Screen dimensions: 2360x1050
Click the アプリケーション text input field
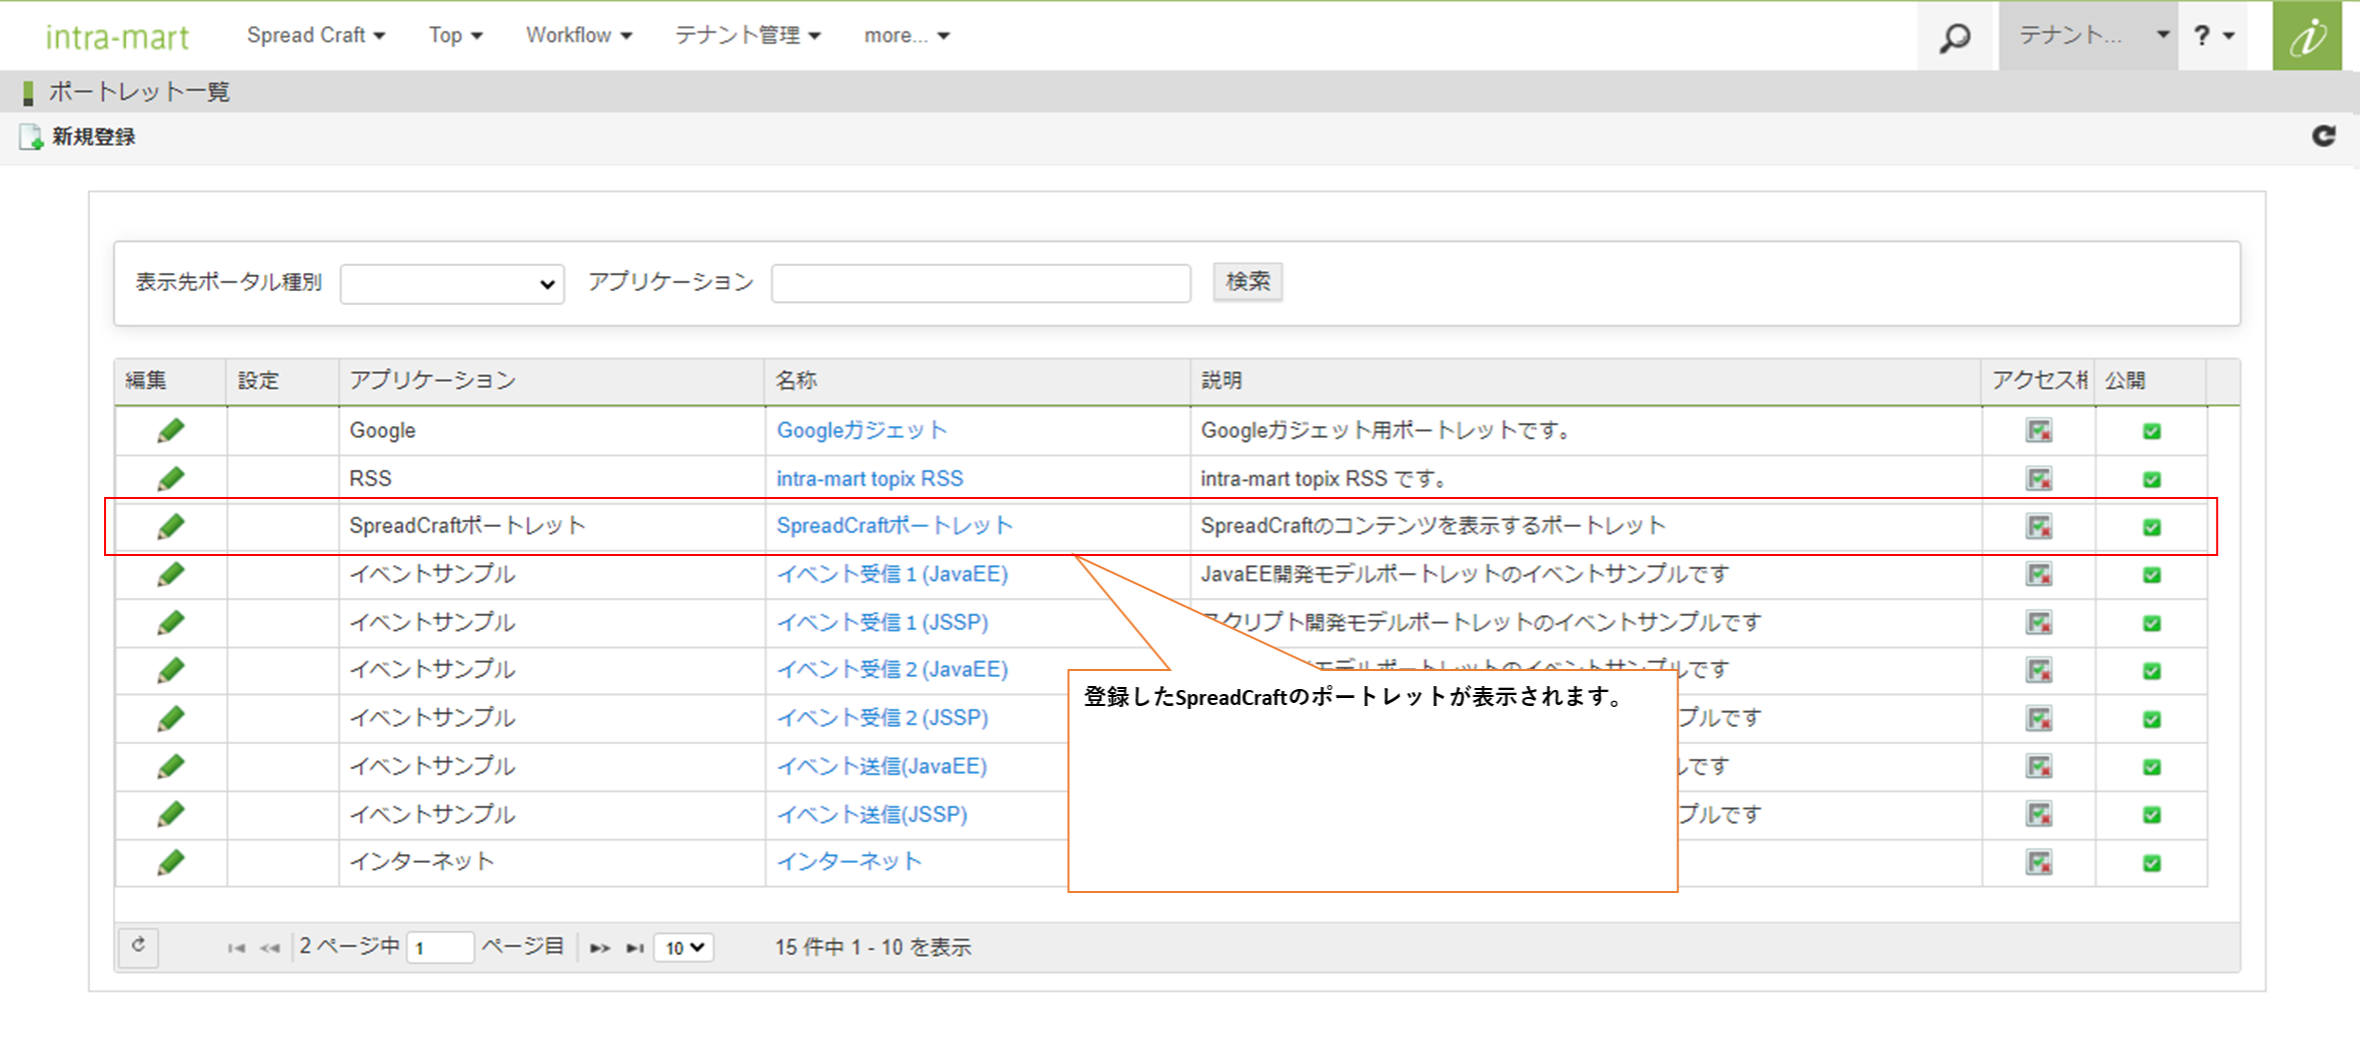click(980, 284)
